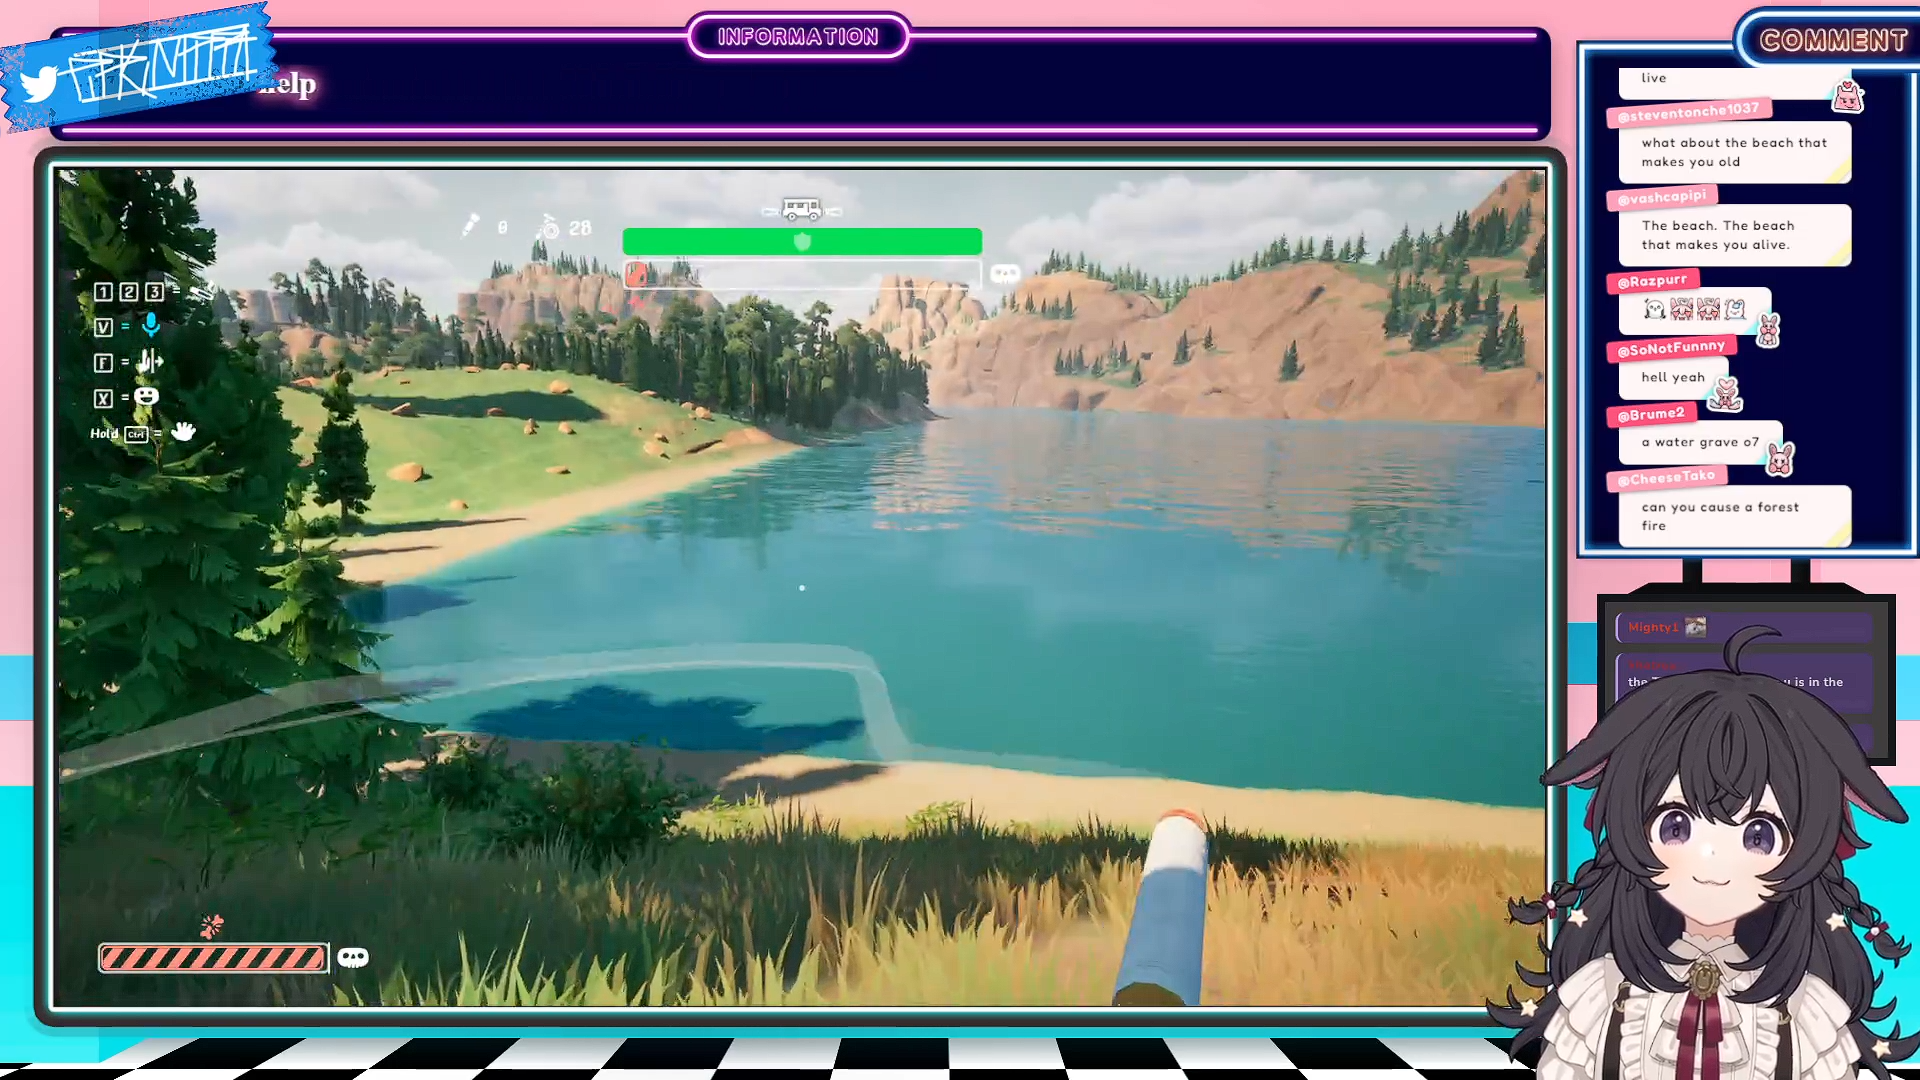Click the skull icon right of top red bar
The width and height of the screenshot is (1920, 1080).
click(1004, 273)
